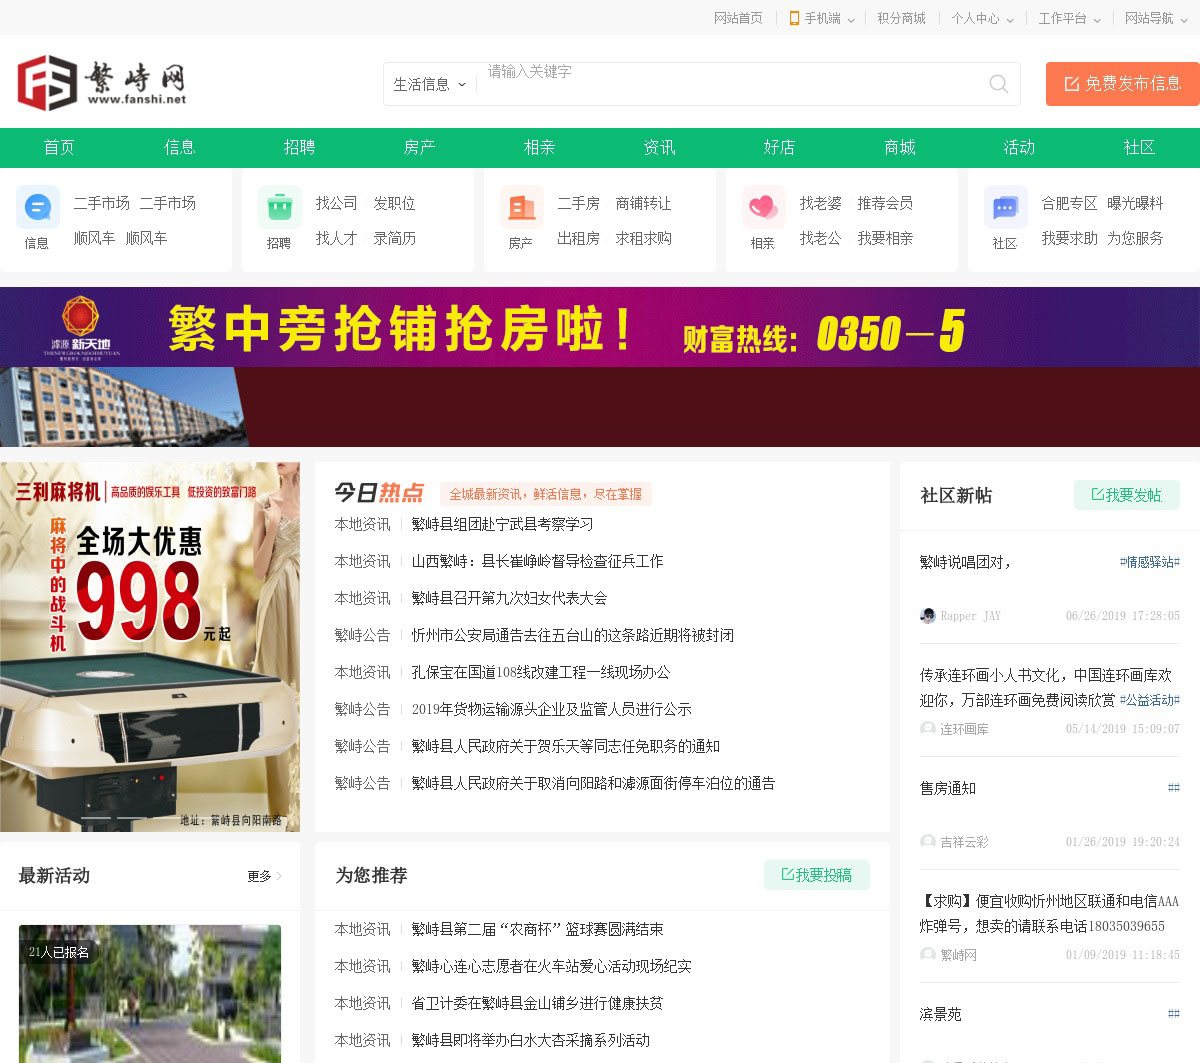This screenshot has width=1200, height=1063.
Task: Click the 繁峙网 site logo
Action: (102, 82)
